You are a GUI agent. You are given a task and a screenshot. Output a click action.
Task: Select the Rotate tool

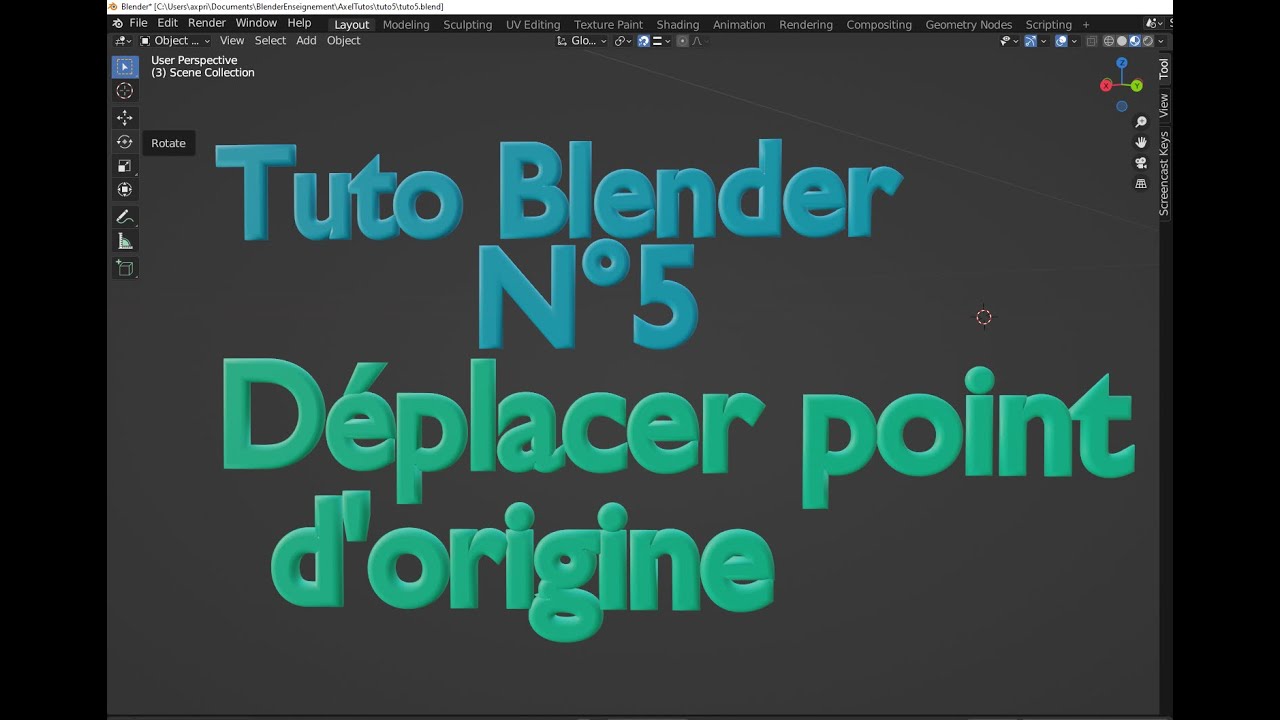coord(125,142)
